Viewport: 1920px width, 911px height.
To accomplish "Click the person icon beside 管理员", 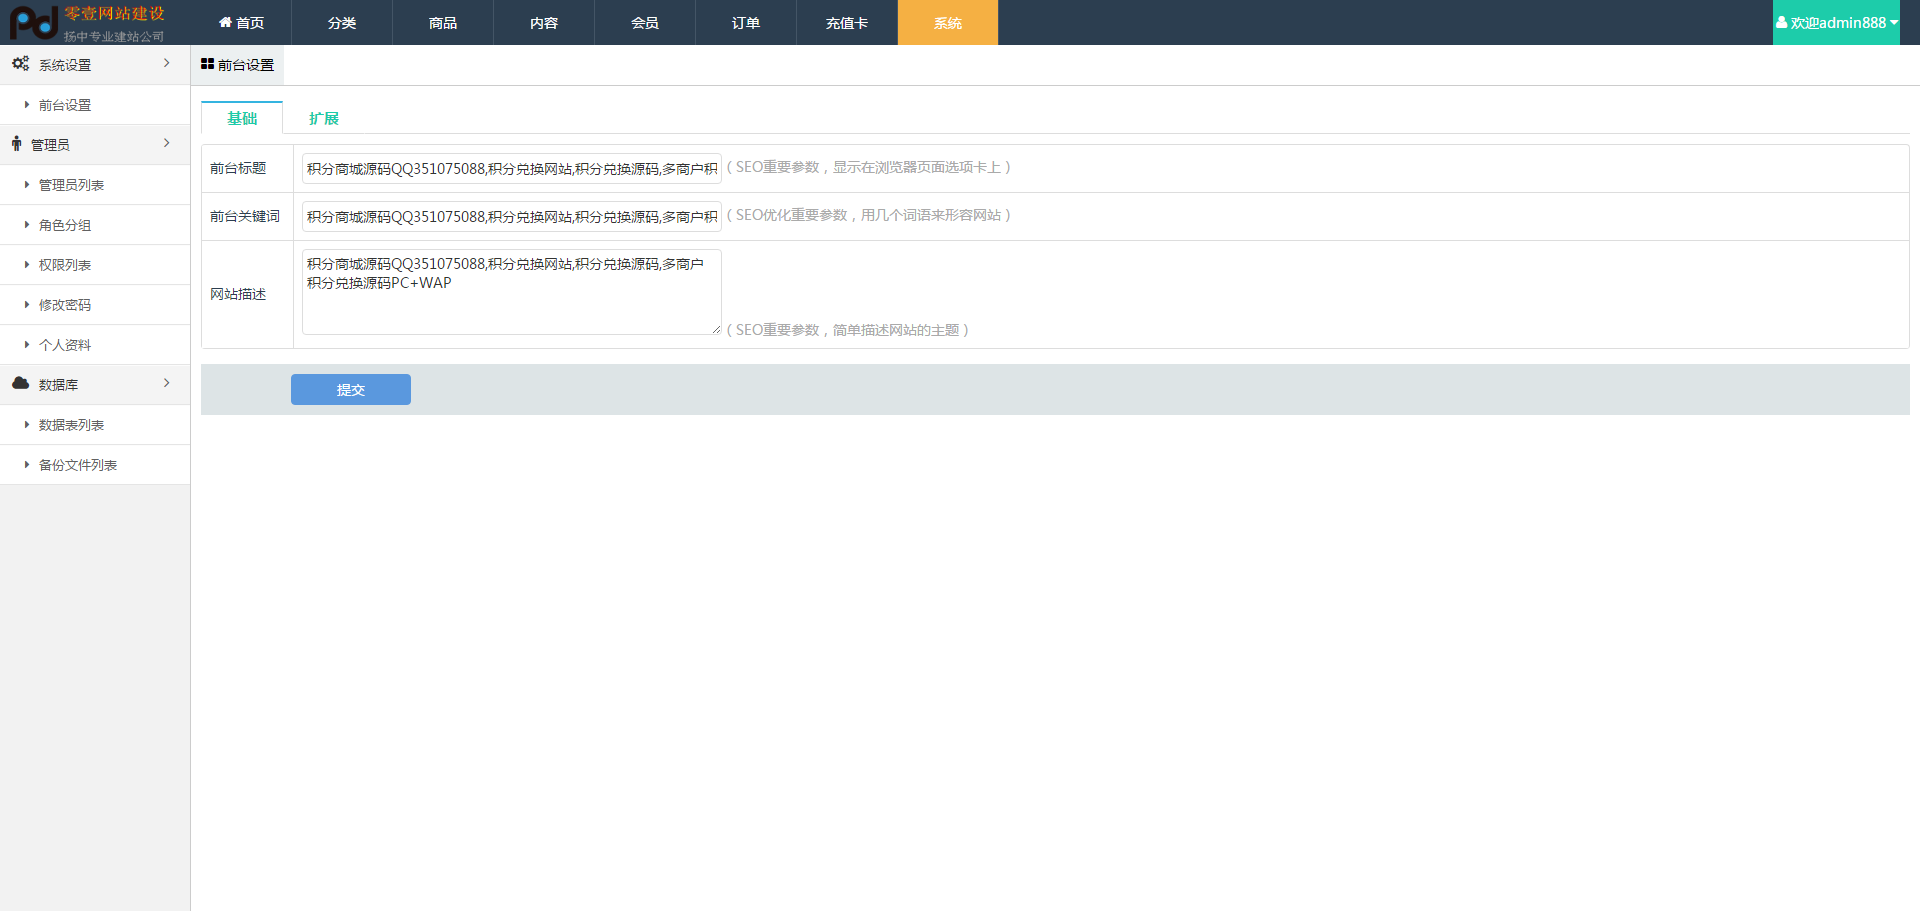I will pos(16,144).
